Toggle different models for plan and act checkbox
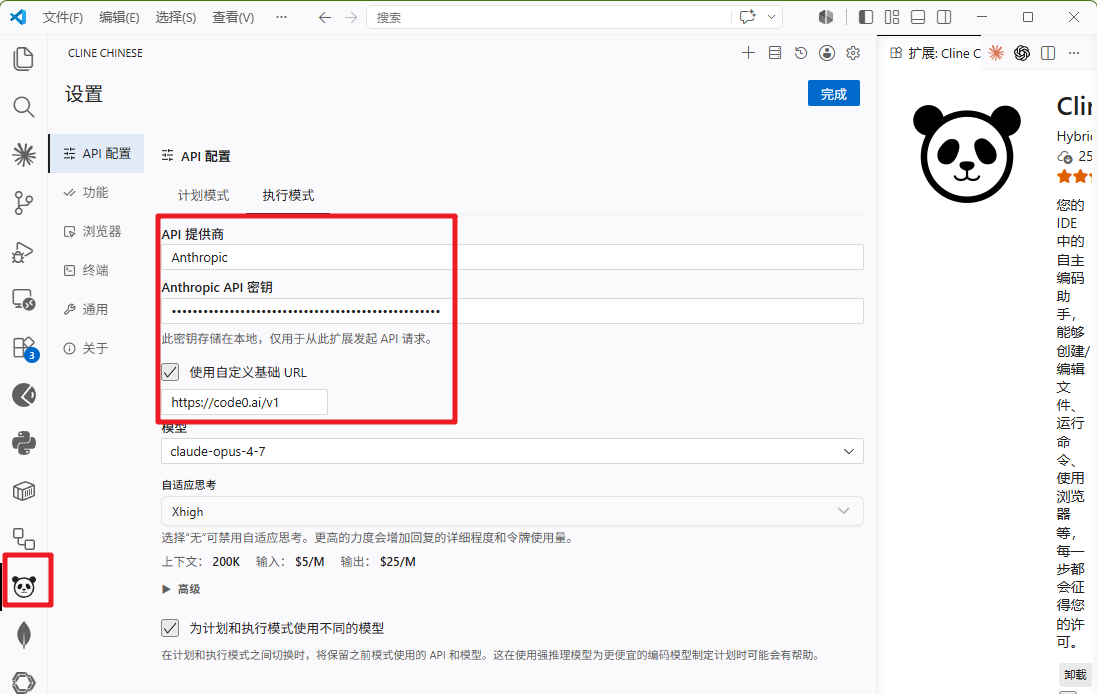This screenshot has width=1097, height=694. pyautogui.click(x=170, y=628)
